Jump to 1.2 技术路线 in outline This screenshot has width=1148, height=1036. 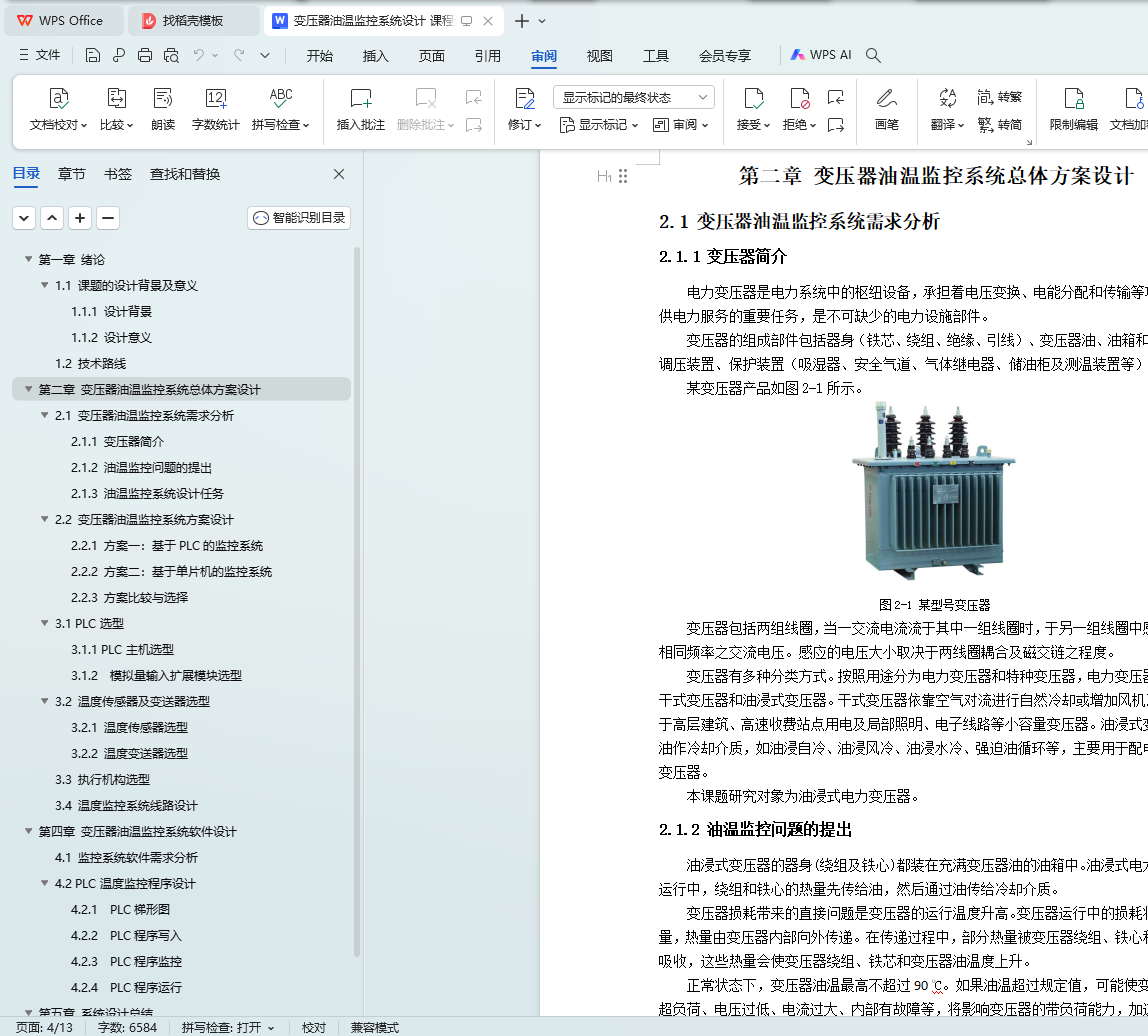coord(90,363)
